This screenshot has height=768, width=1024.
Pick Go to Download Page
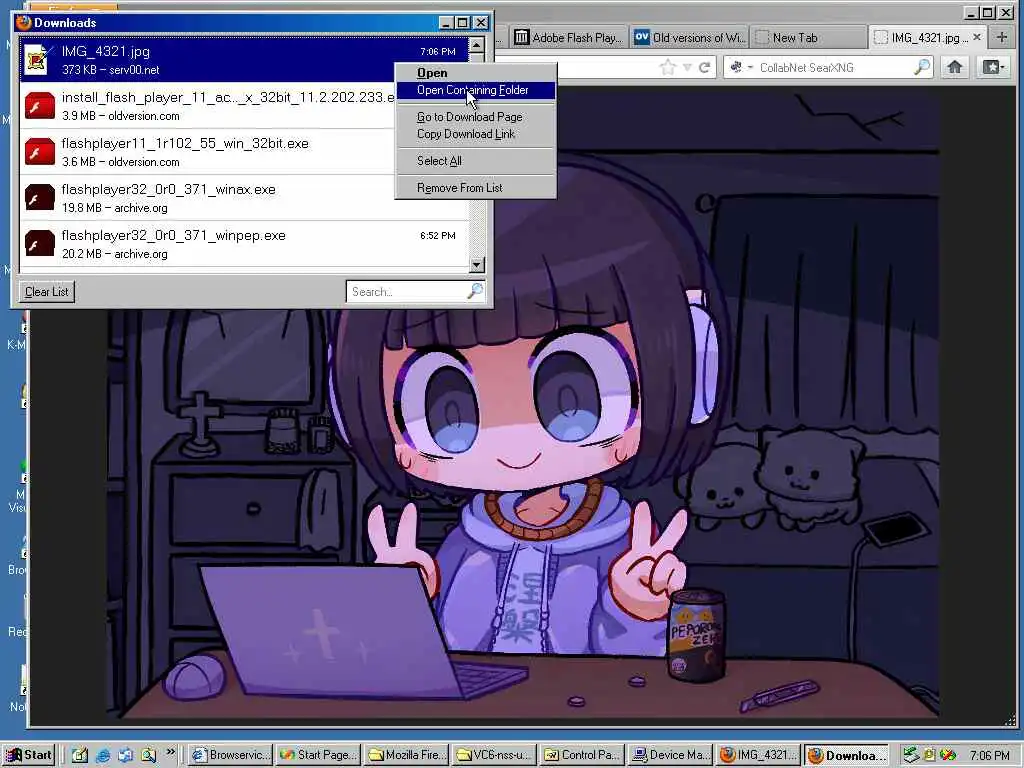pos(470,117)
